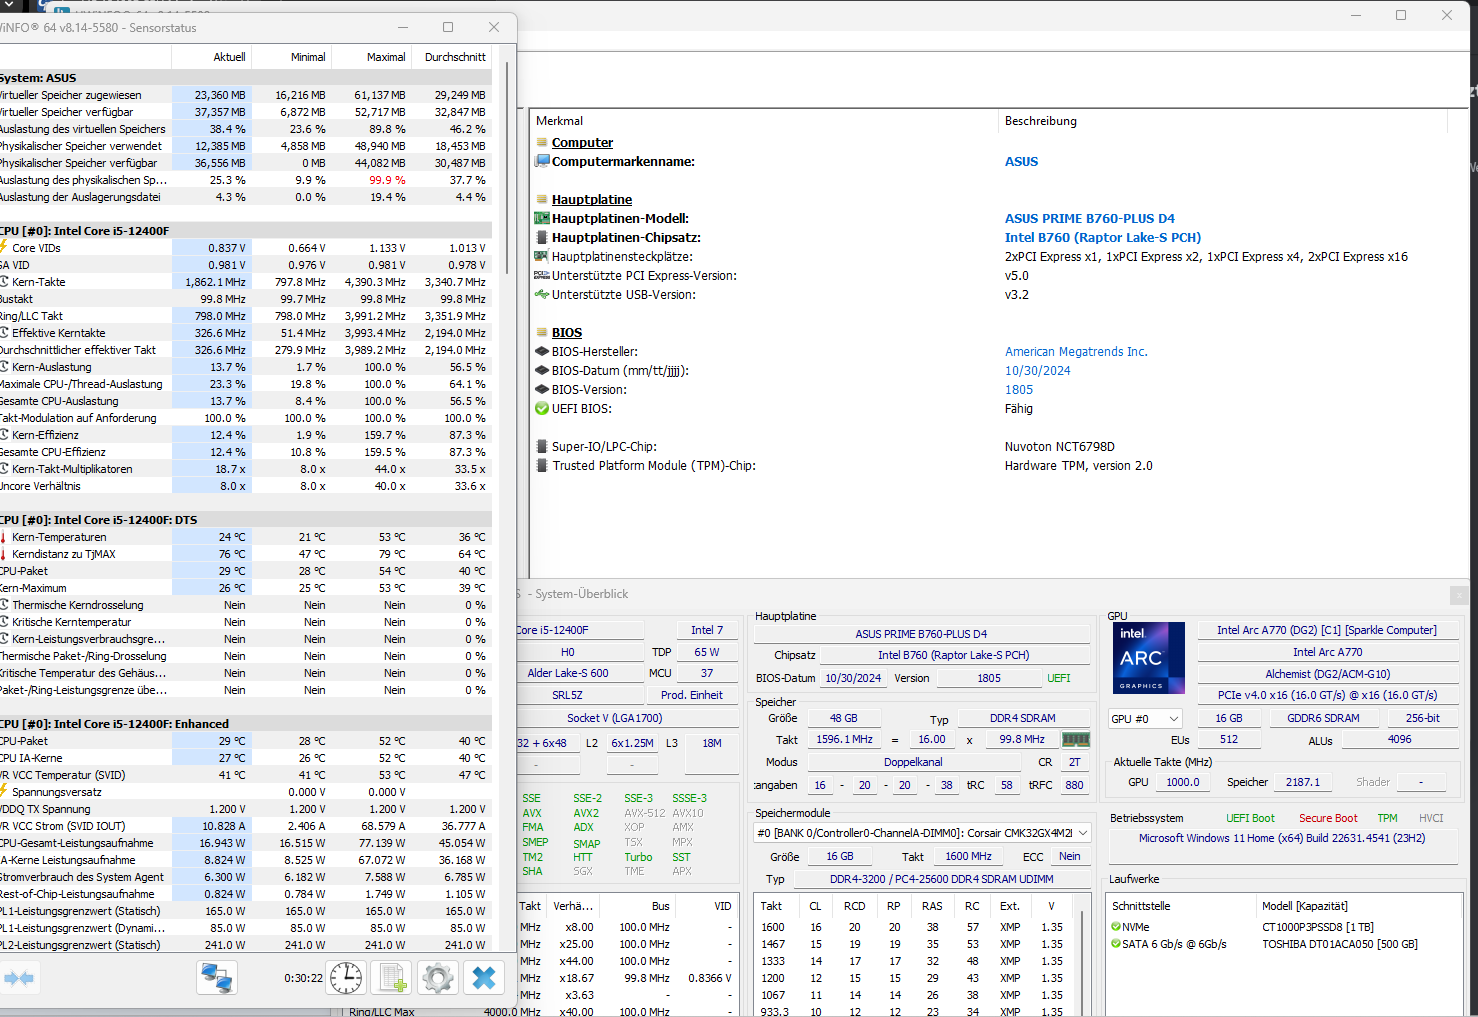
Task: Click the Computermarkenname monitor icon
Action: pyautogui.click(x=542, y=161)
